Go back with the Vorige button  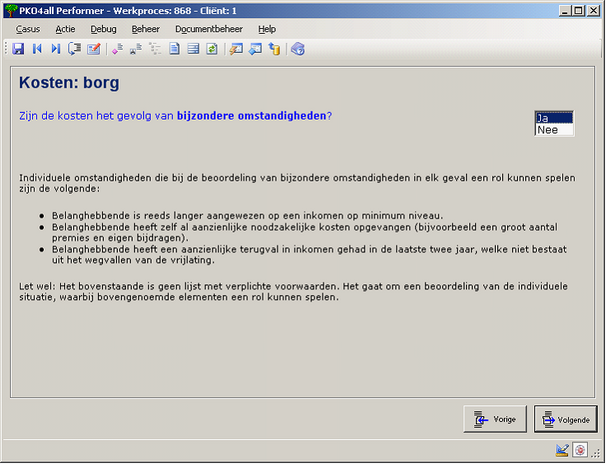(x=495, y=419)
